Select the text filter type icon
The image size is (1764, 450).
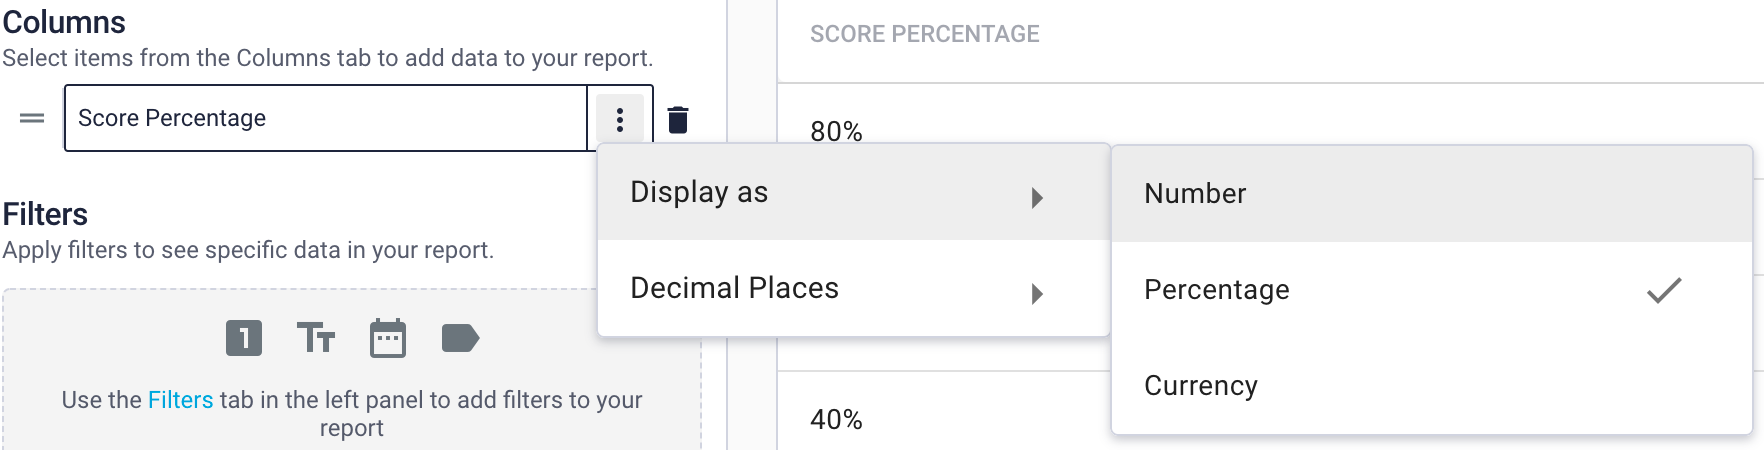pos(316,338)
